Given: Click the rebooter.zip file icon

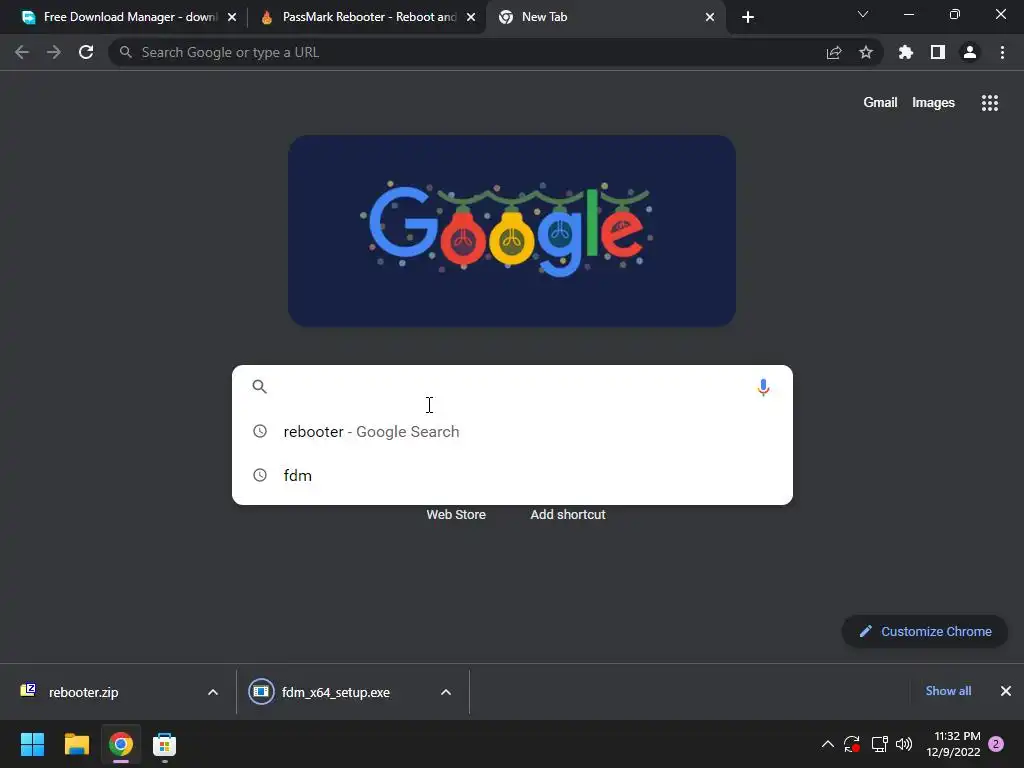Looking at the screenshot, I should [x=28, y=690].
